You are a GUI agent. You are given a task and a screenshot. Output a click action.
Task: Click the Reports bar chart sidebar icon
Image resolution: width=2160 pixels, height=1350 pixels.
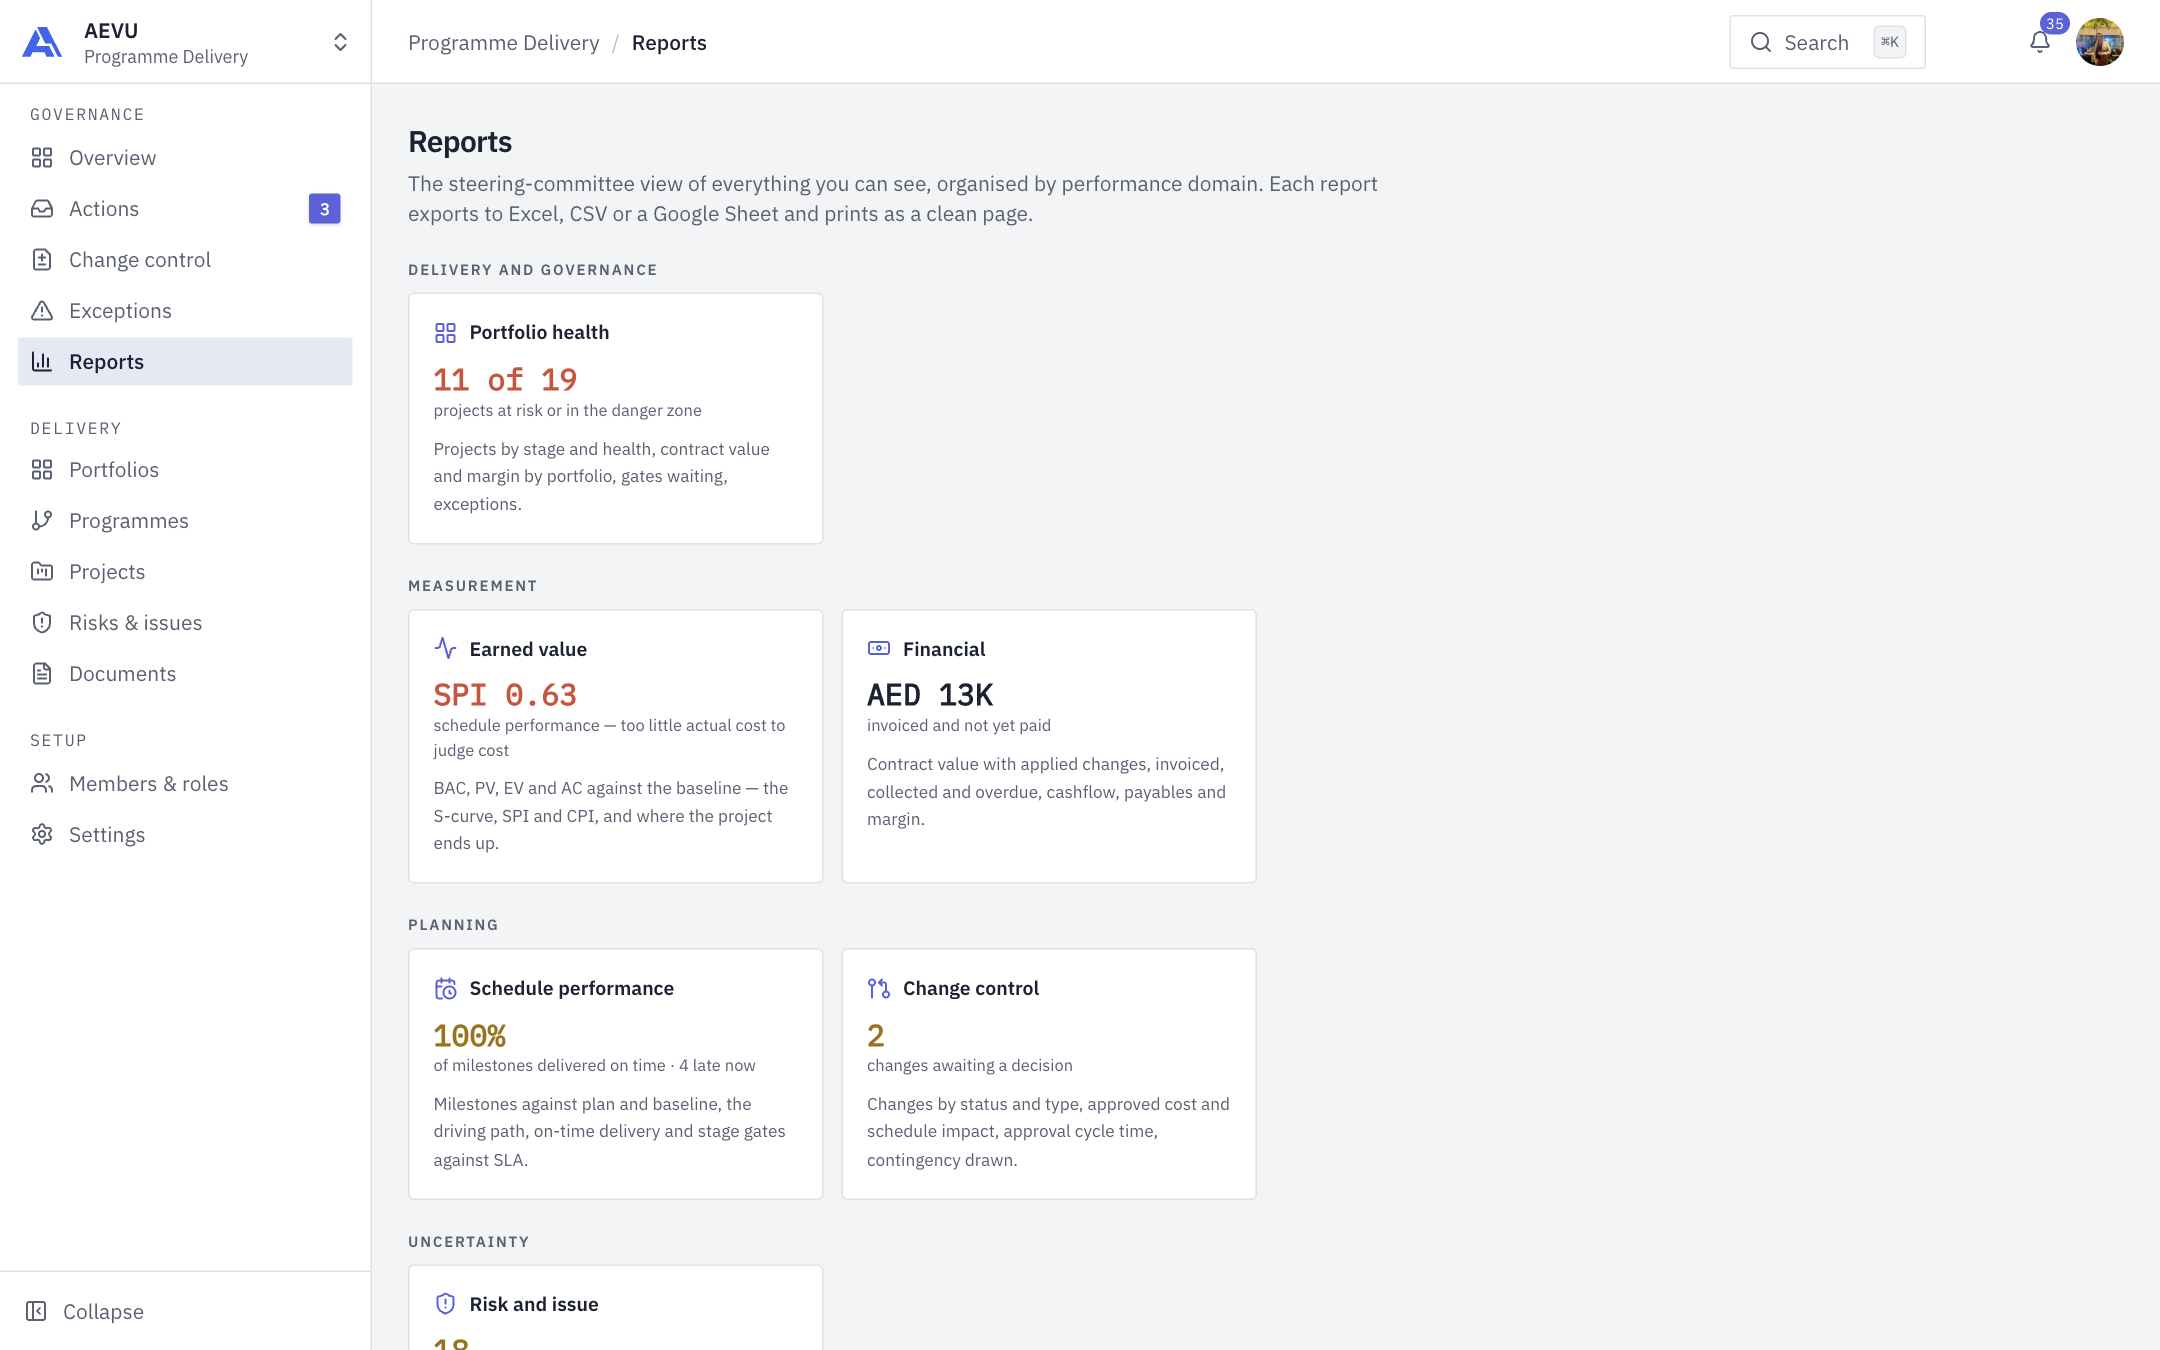[x=42, y=362]
